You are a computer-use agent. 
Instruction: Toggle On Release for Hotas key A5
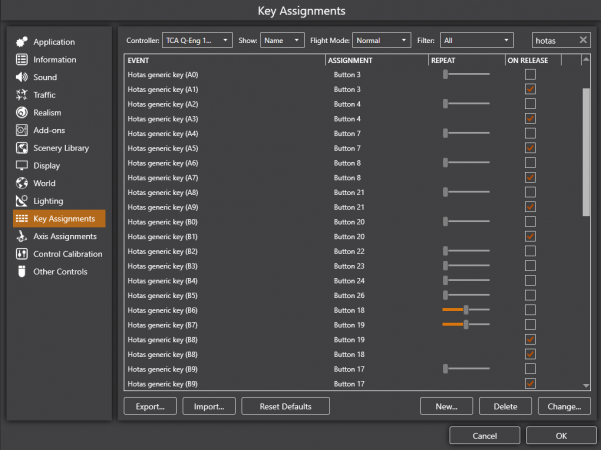tap(530, 148)
